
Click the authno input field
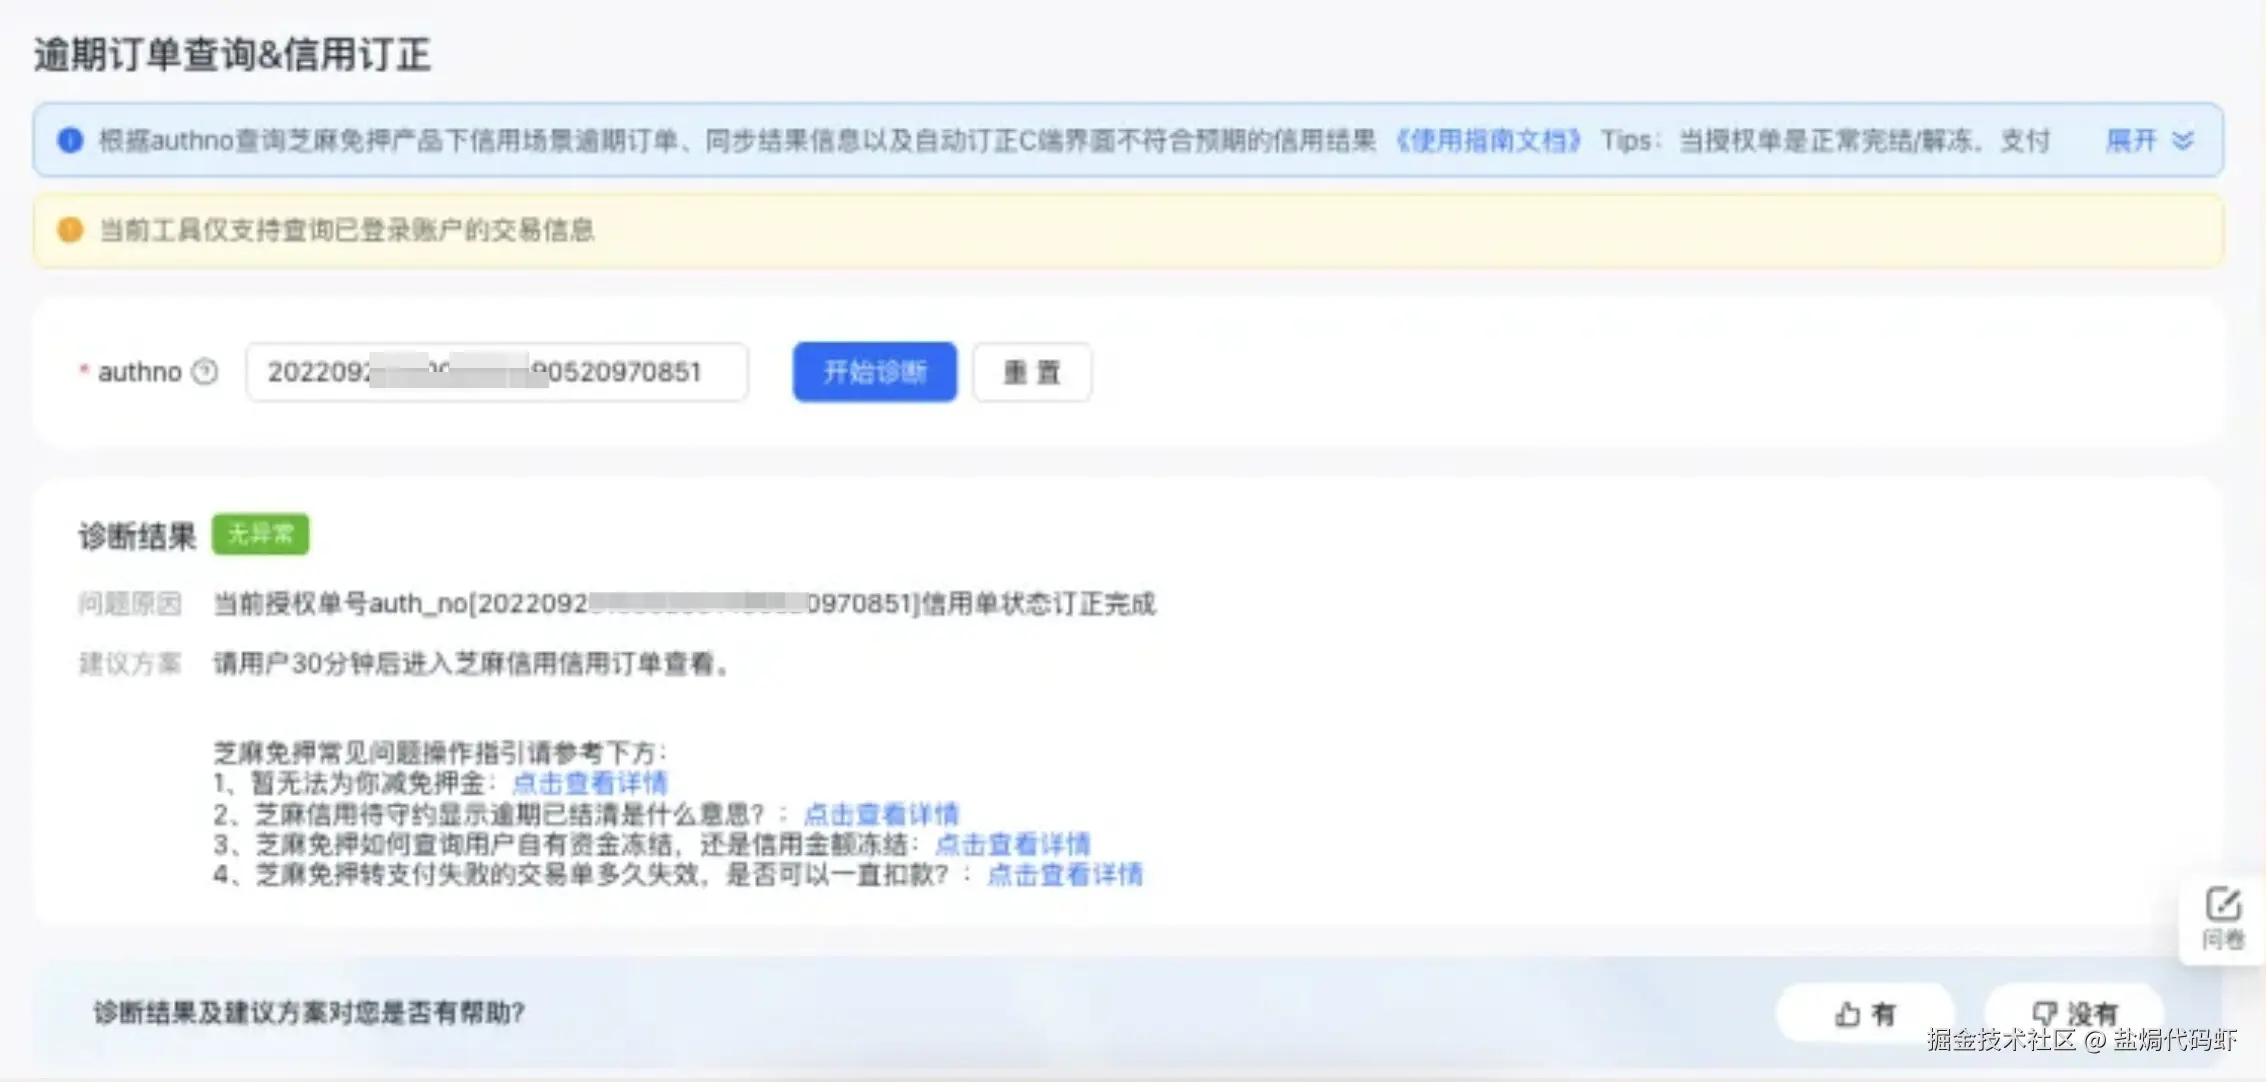pyautogui.click(x=496, y=372)
